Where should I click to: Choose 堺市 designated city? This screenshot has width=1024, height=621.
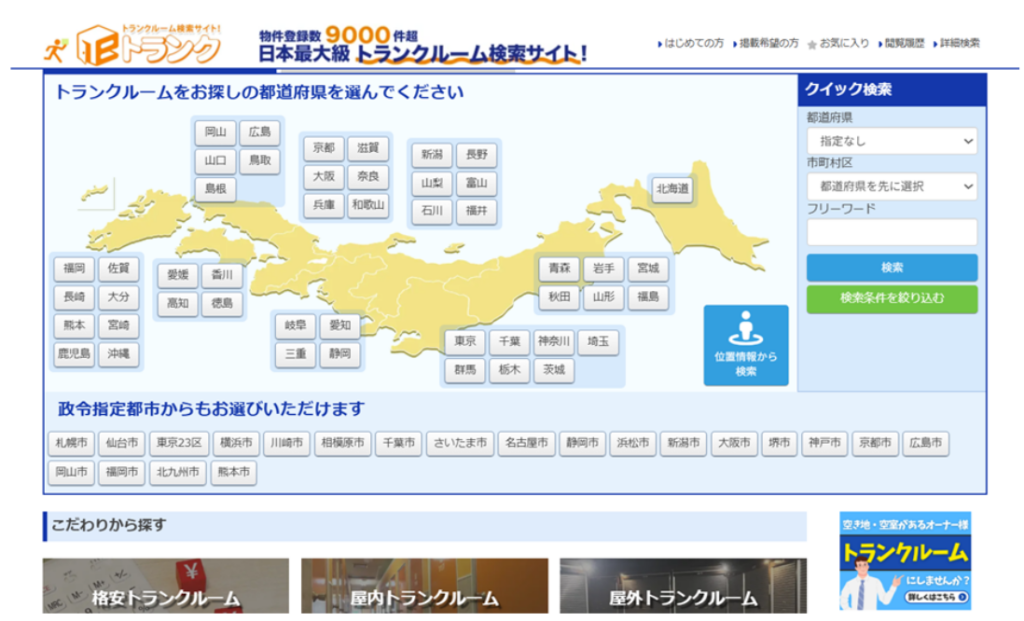(x=778, y=443)
